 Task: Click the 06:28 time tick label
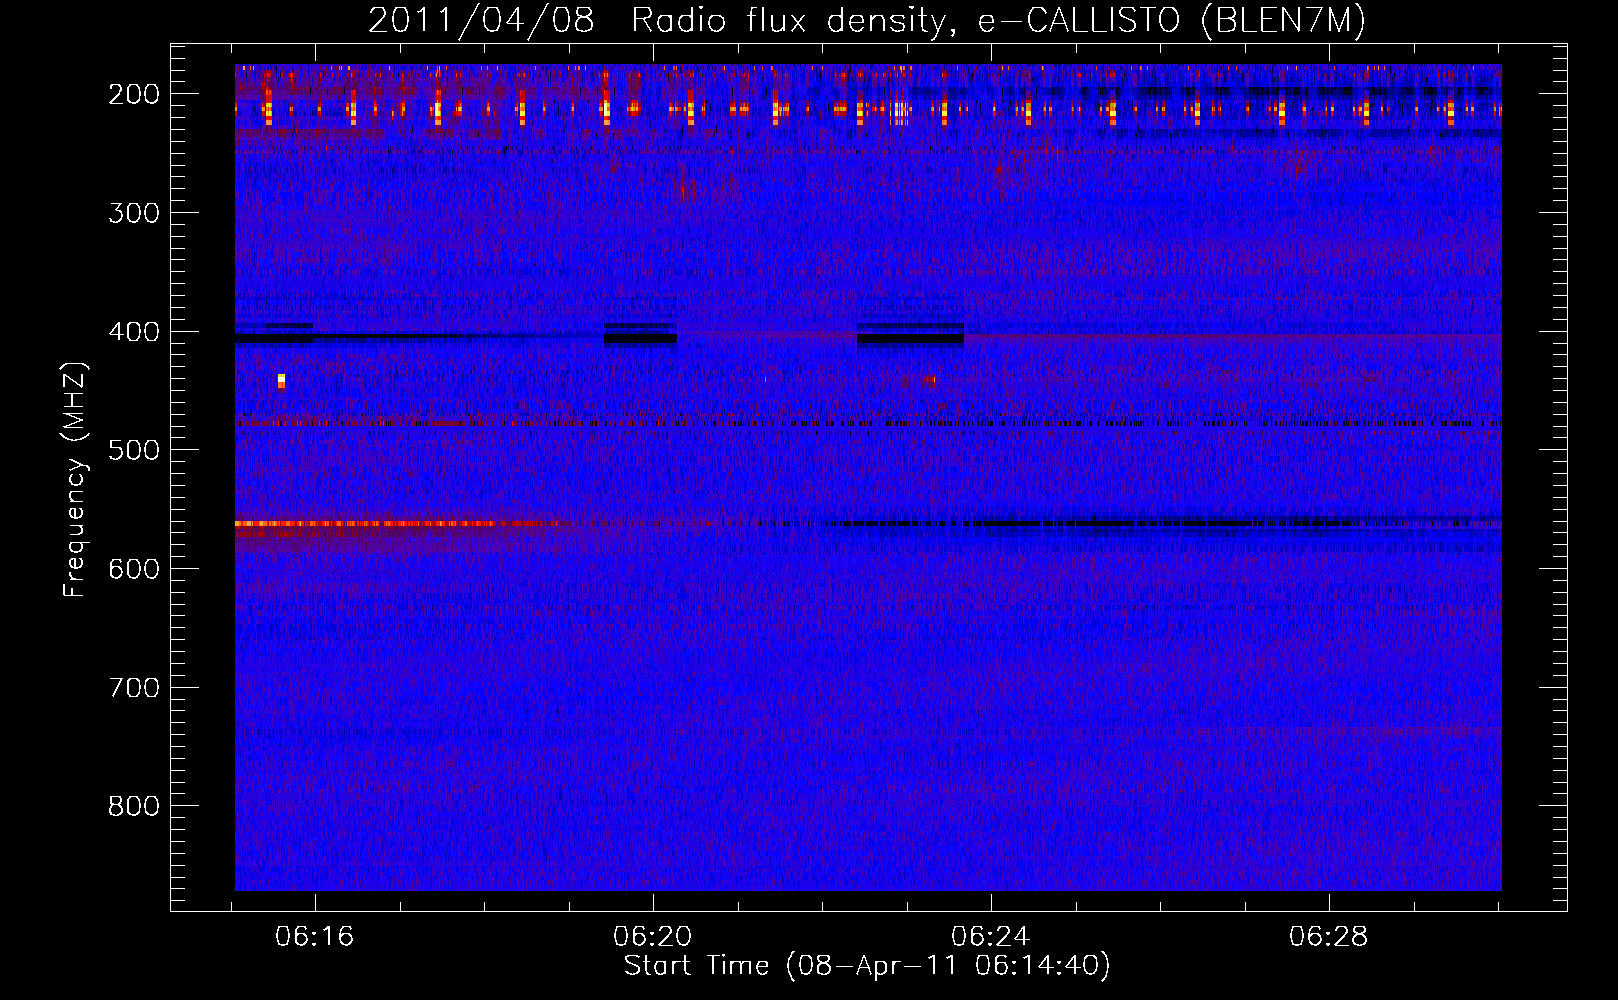[x=1329, y=937]
